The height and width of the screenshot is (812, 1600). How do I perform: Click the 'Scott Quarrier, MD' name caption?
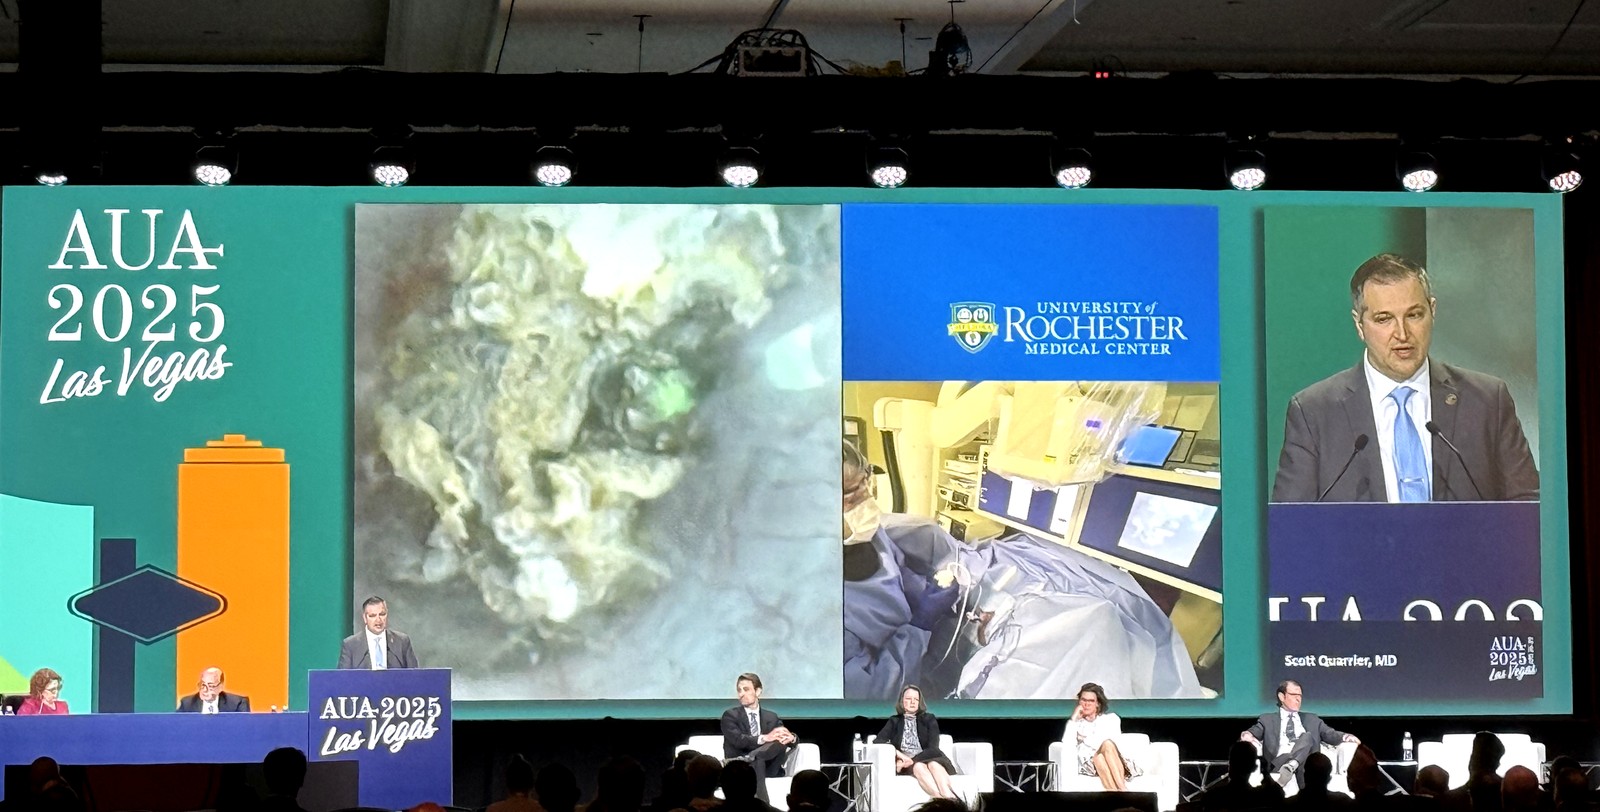point(1340,661)
